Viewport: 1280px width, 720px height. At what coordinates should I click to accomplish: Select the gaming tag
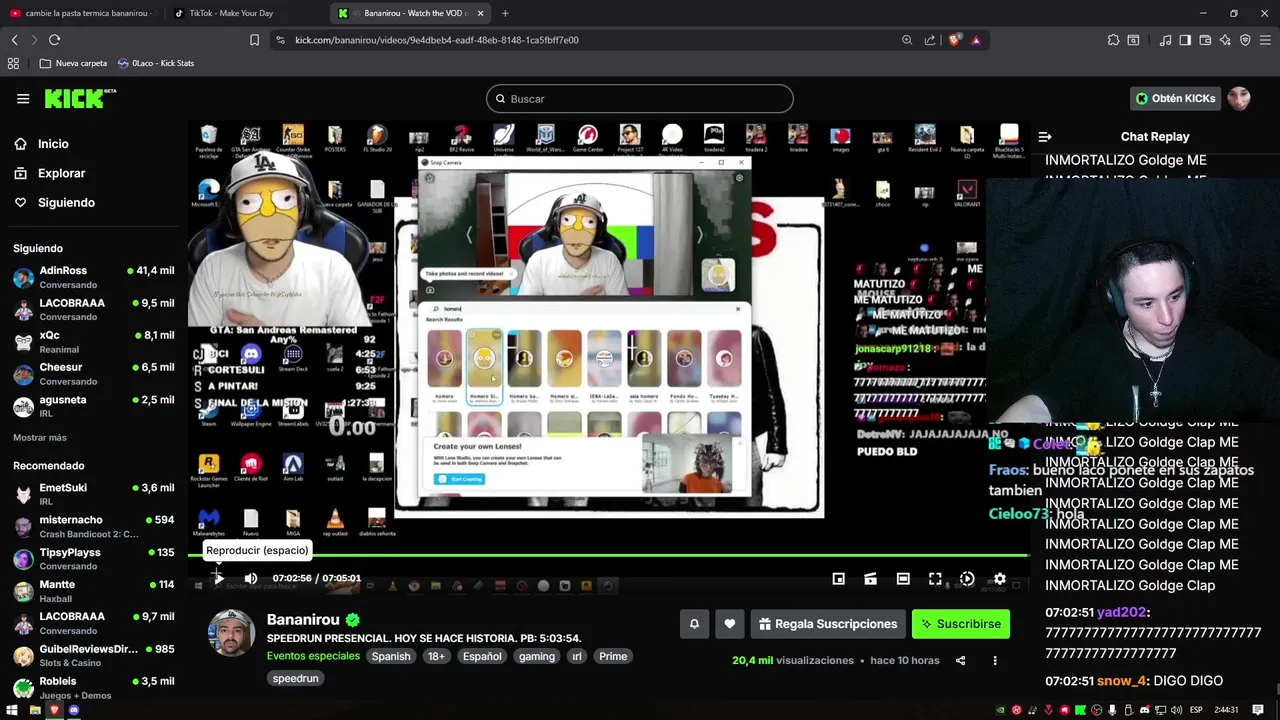click(537, 657)
